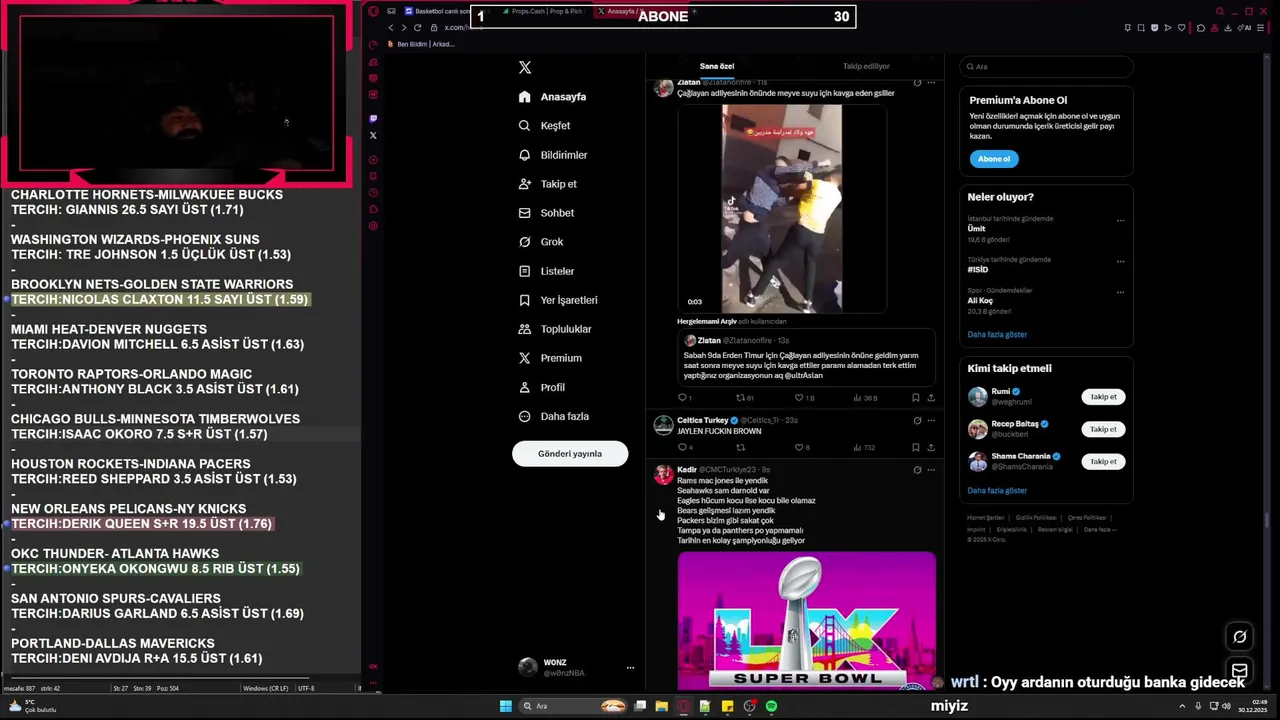Follow Shams Charania with Takip et button

[x=1103, y=462]
